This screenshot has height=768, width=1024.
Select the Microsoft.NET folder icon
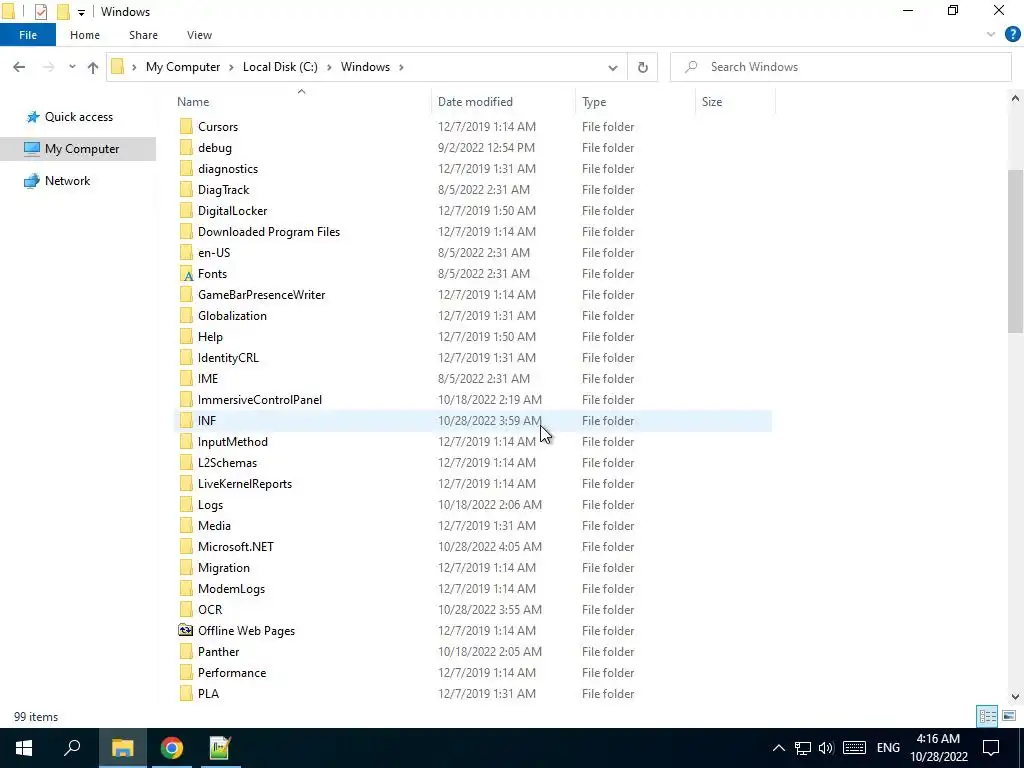(x=186, y=547)
